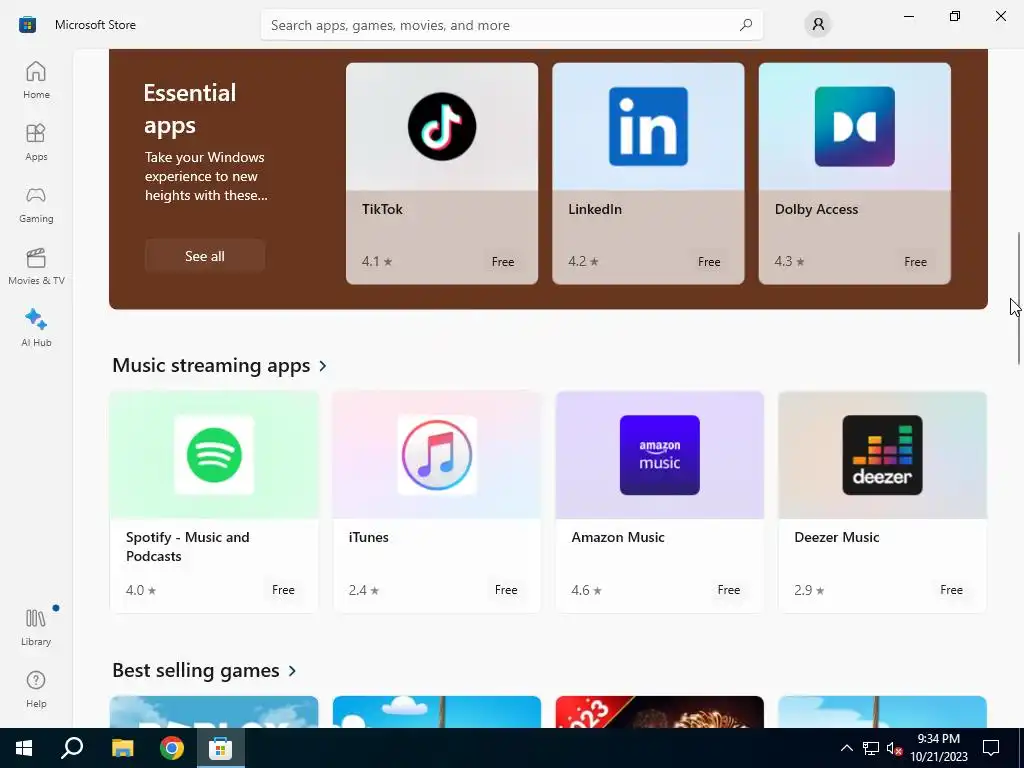Click the Free label on Spotify card
The width and height of the screenshot is (1024, 768).
[283, 589]
